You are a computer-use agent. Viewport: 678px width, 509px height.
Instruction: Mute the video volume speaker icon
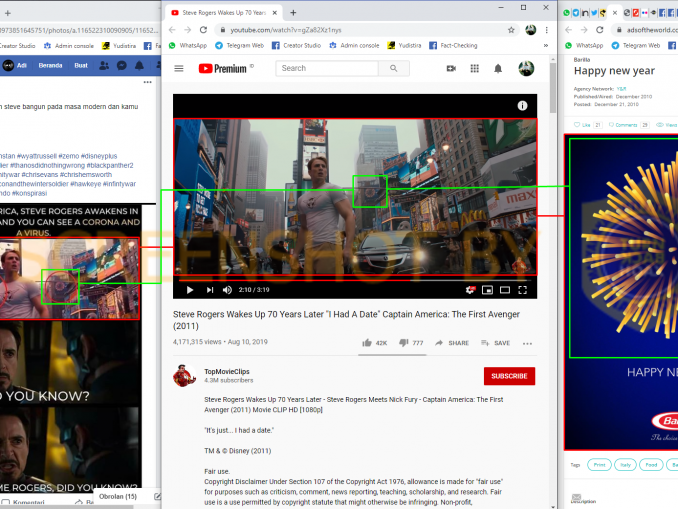pyautogui.click(x=227, y=290)
